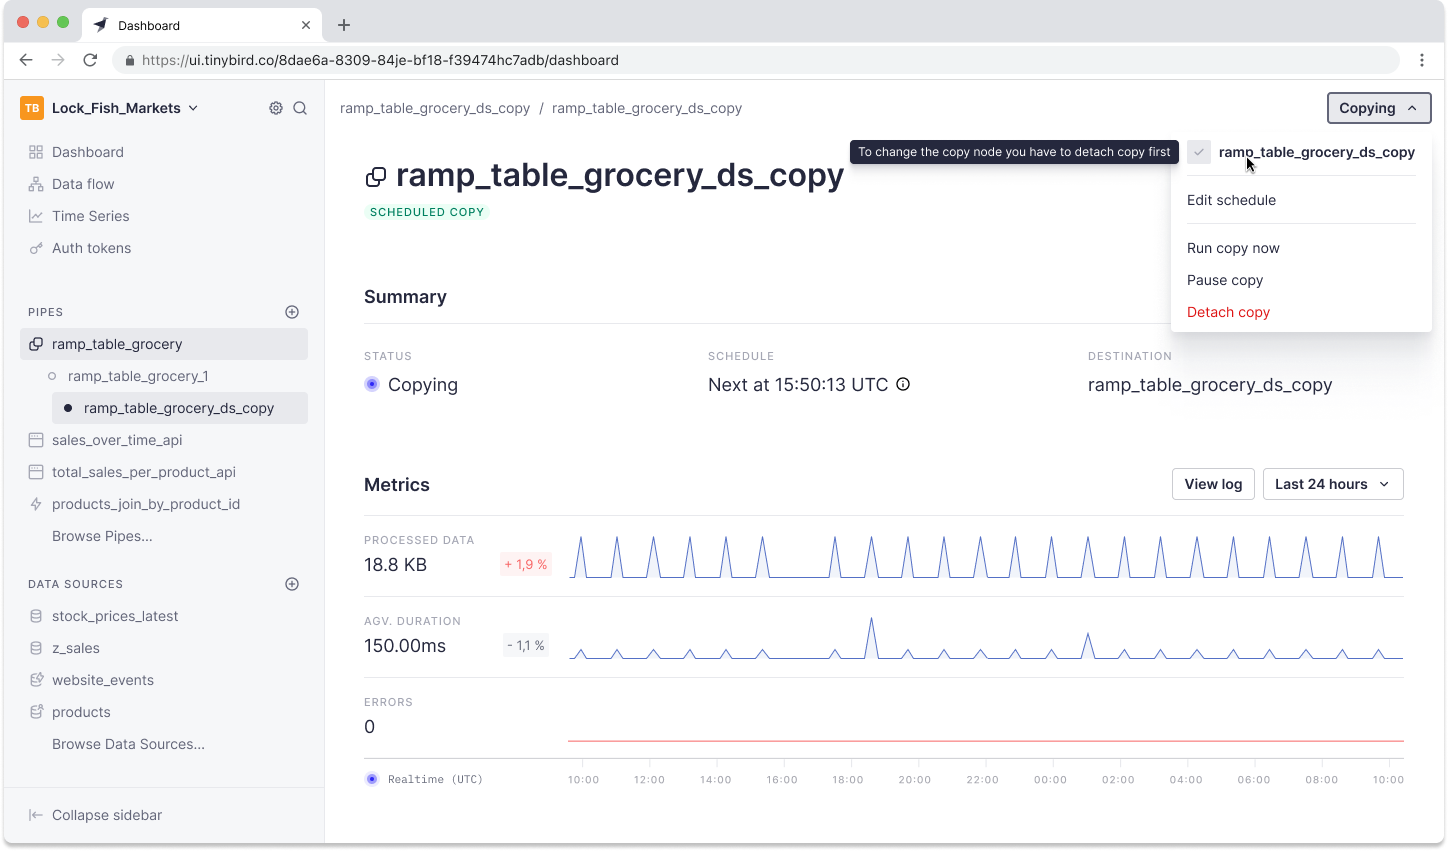
Task: Click the Collapse sidebar arrow icon
Action: point(35,815)
